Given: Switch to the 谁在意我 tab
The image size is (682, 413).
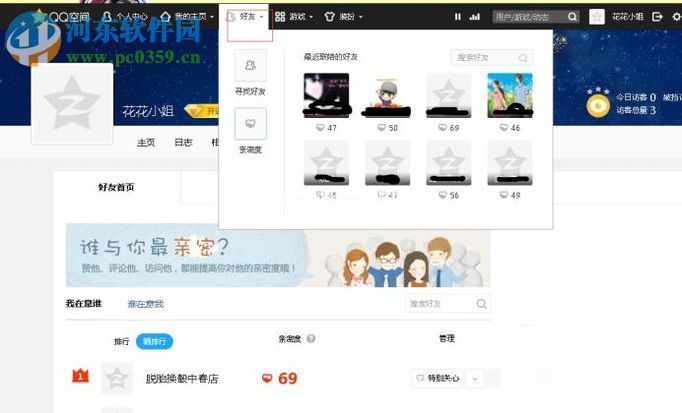Looking at the screenshot, I should (146, 304).
